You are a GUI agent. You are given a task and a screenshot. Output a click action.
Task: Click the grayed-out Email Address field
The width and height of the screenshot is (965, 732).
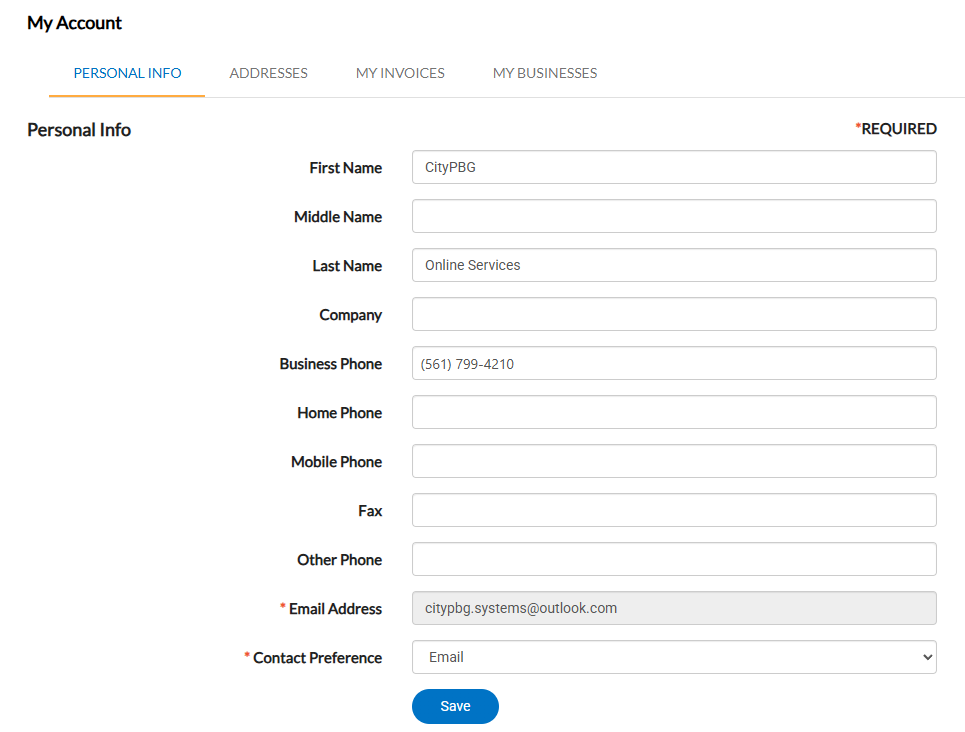click(674, 608)
